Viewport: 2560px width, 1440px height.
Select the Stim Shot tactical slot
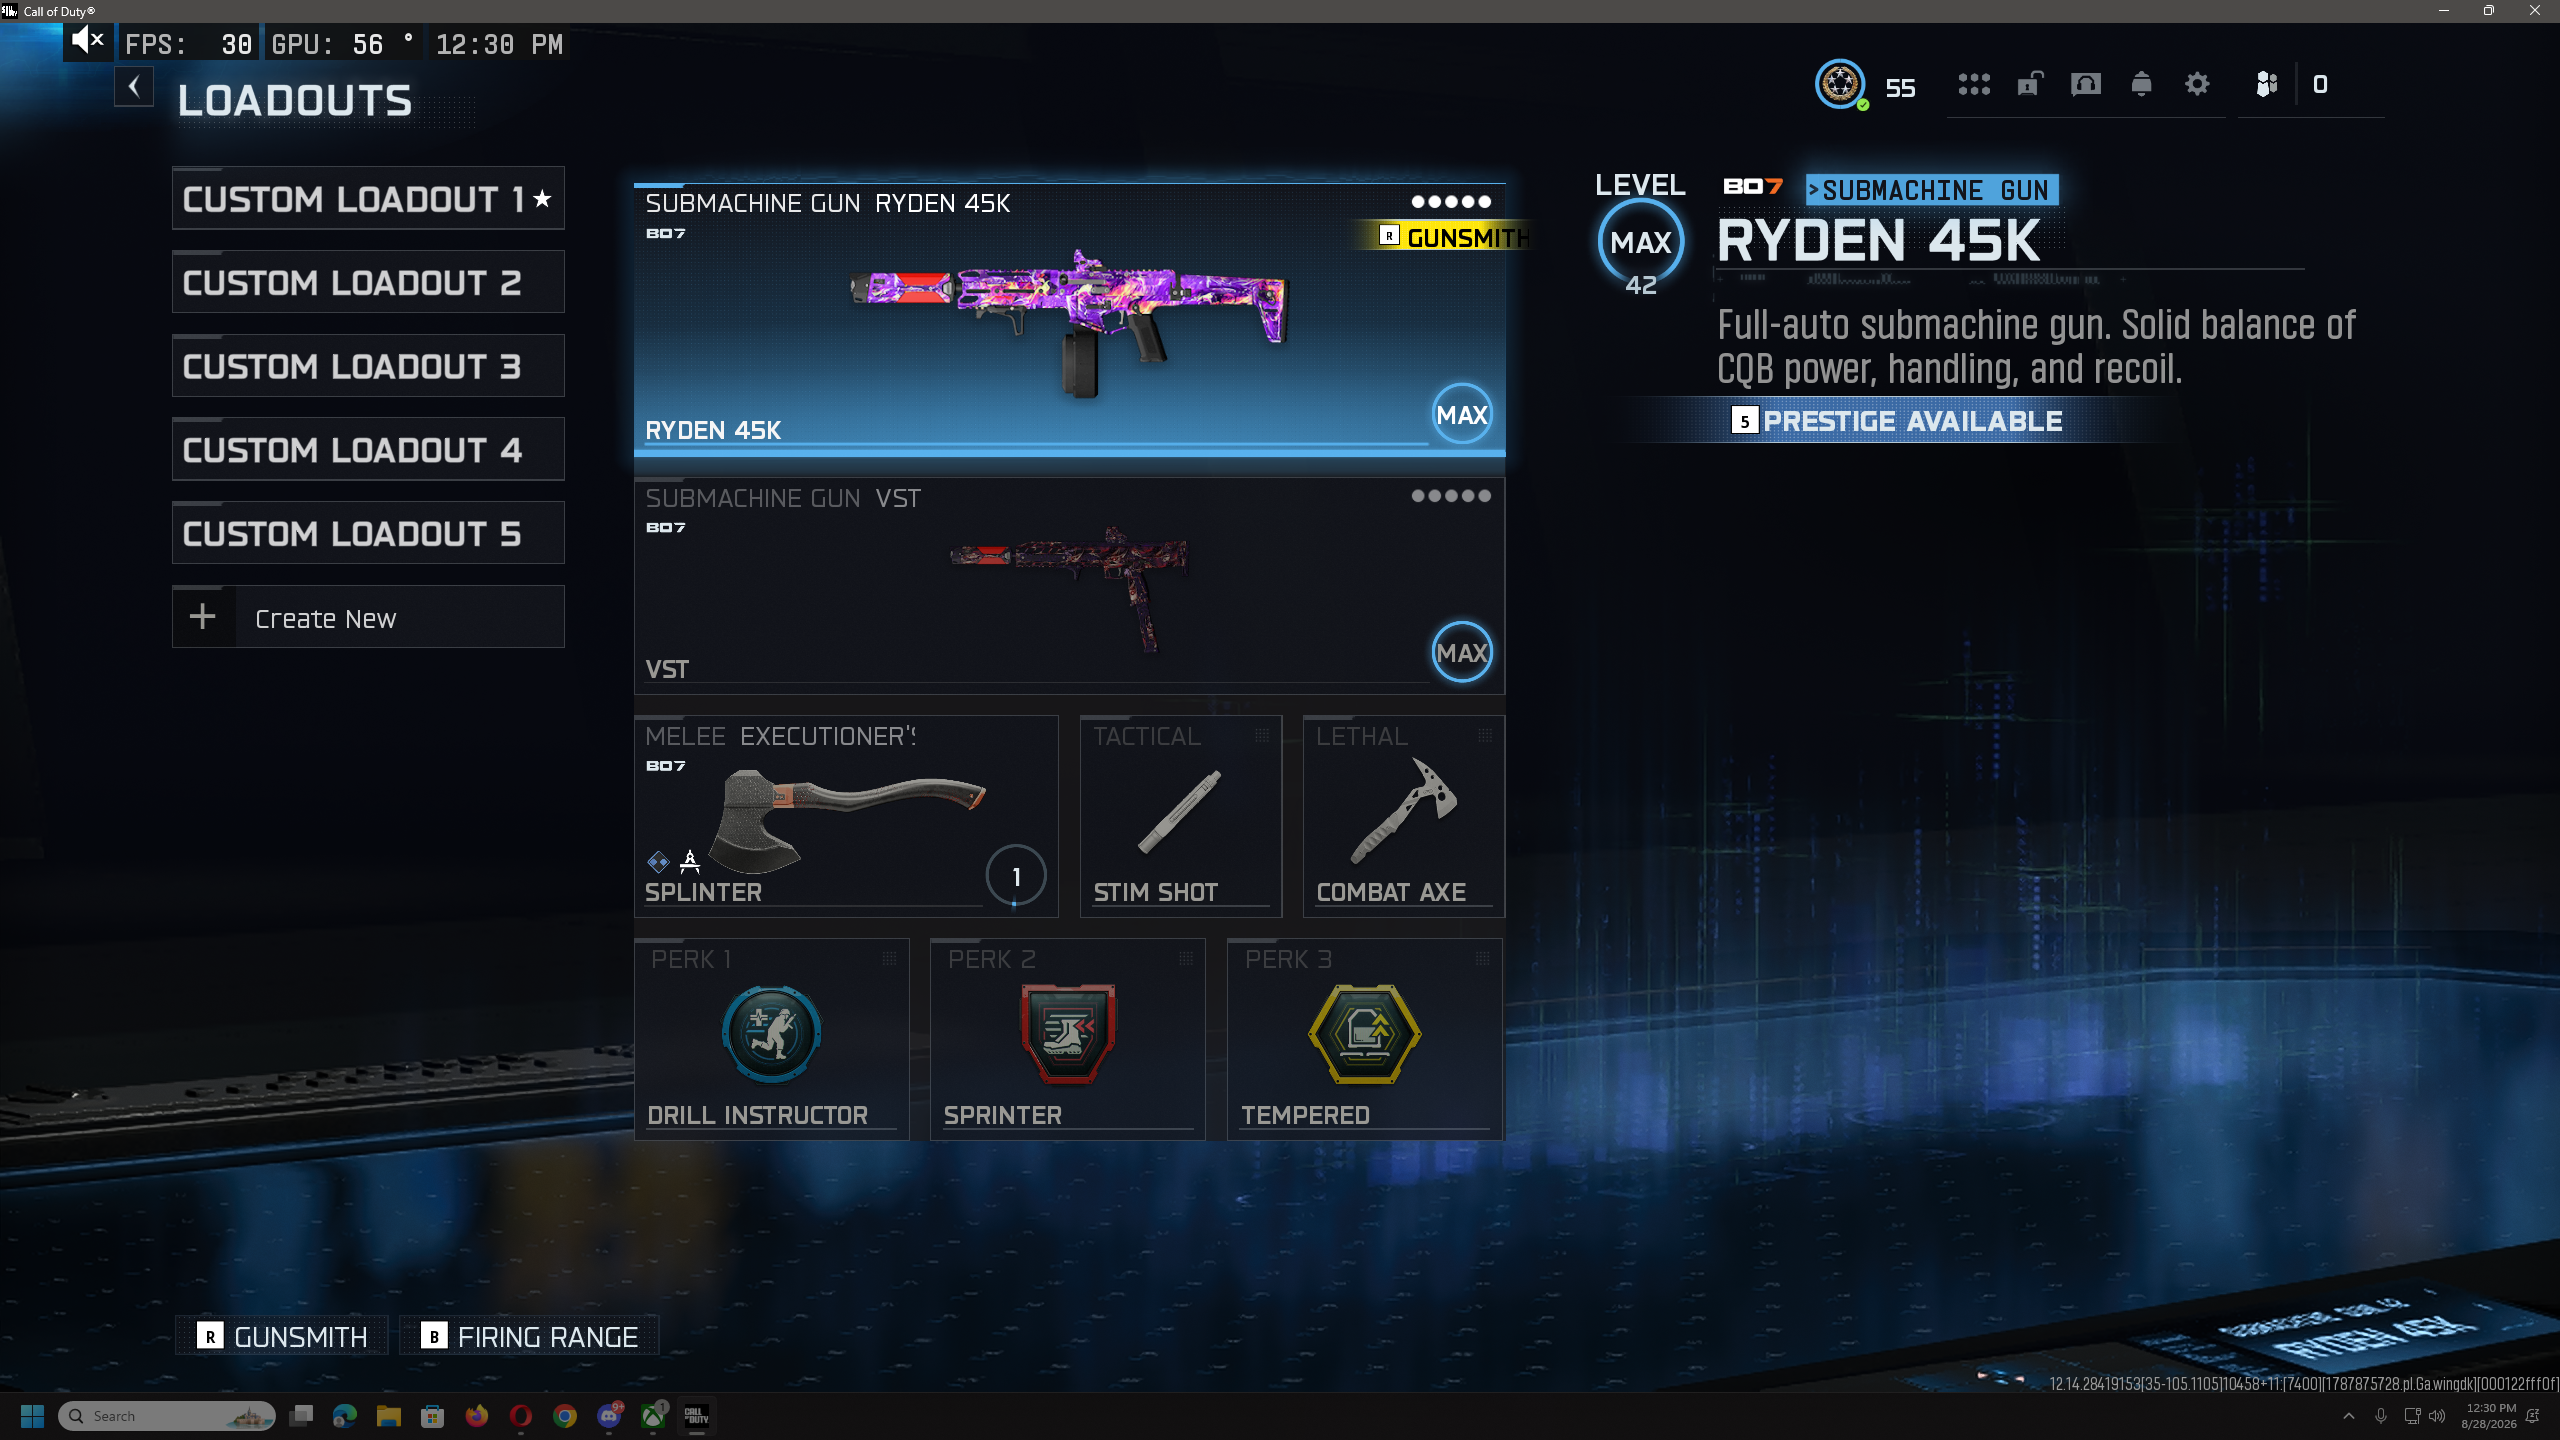(1181, 816)
